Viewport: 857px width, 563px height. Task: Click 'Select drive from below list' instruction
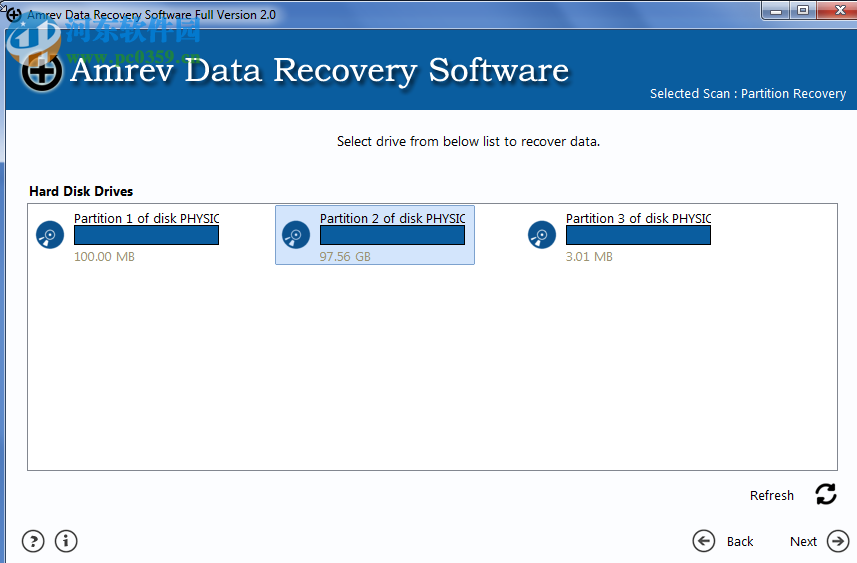(x=468, y=142)
